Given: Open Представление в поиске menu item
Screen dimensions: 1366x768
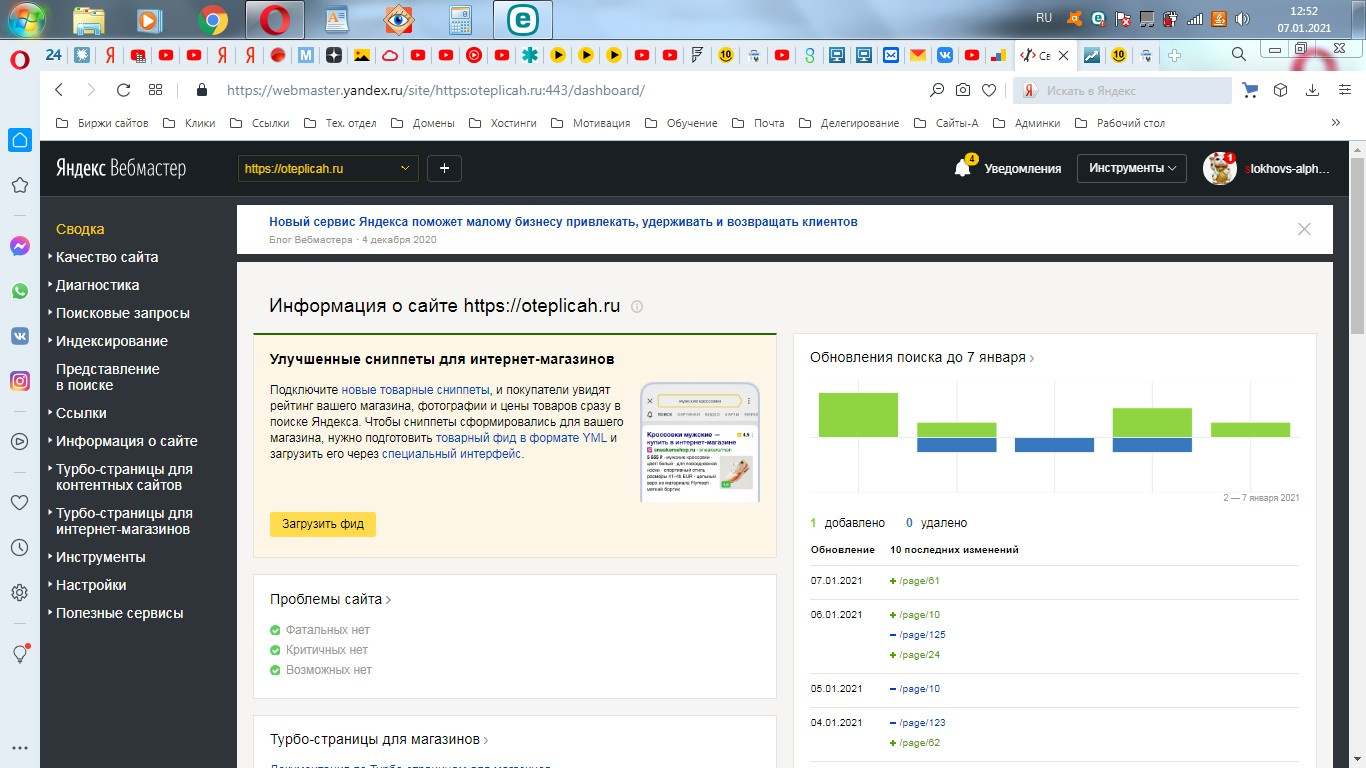Looking at the screenshot, I should 107,377.
